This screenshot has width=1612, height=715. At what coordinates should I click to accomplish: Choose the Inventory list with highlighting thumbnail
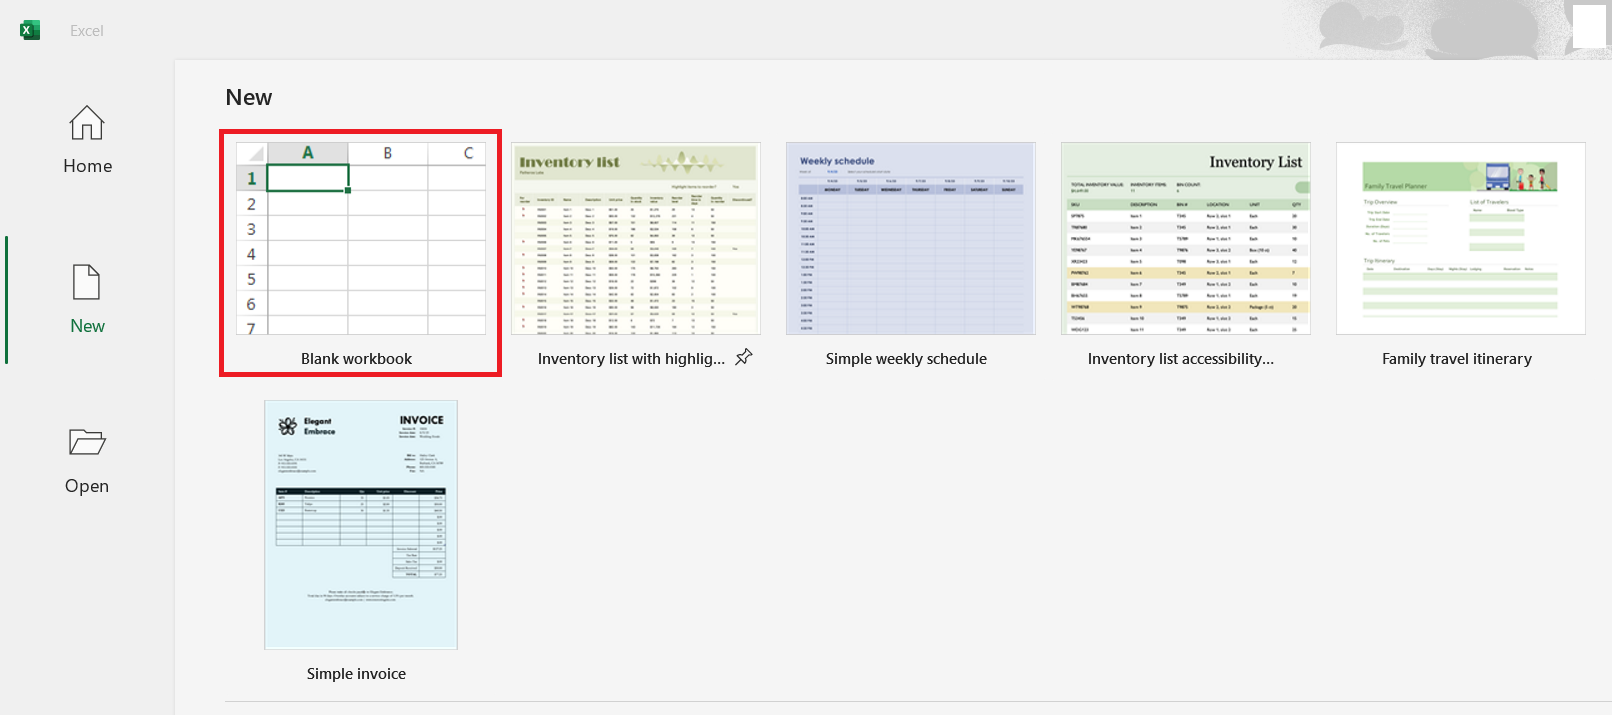click(636, 238)
